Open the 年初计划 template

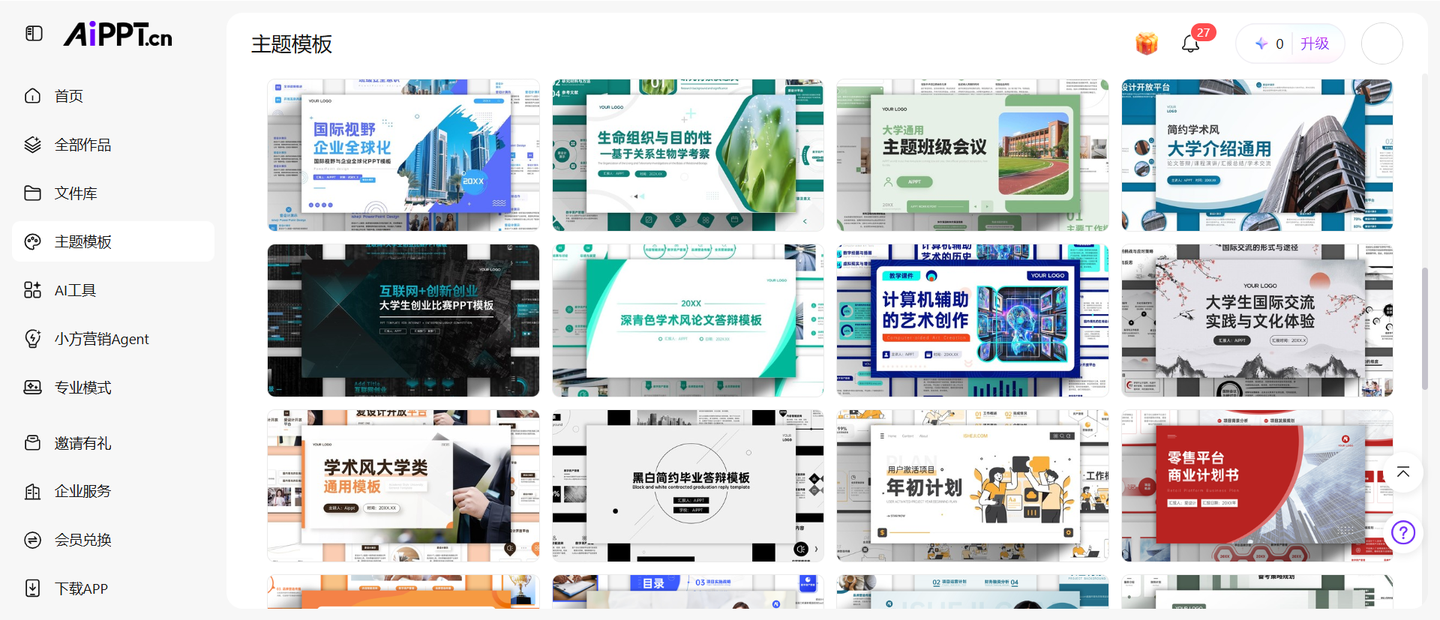click(973, 485)
